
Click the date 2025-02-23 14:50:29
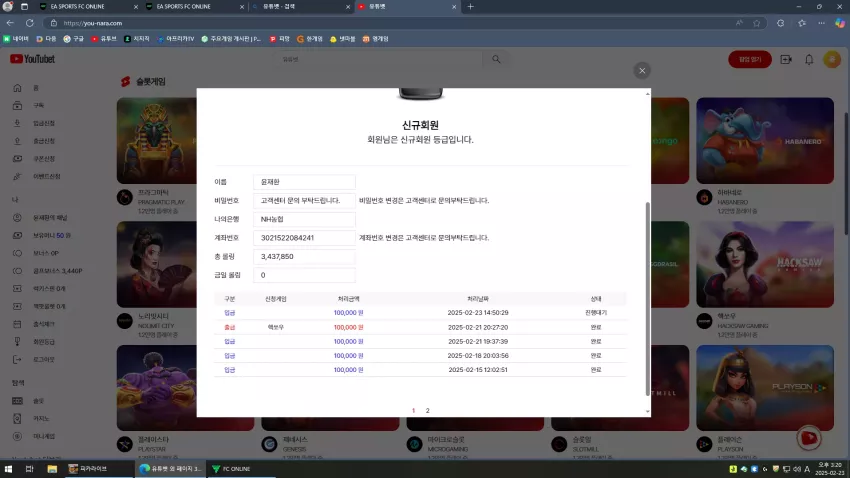click(478, 313)
